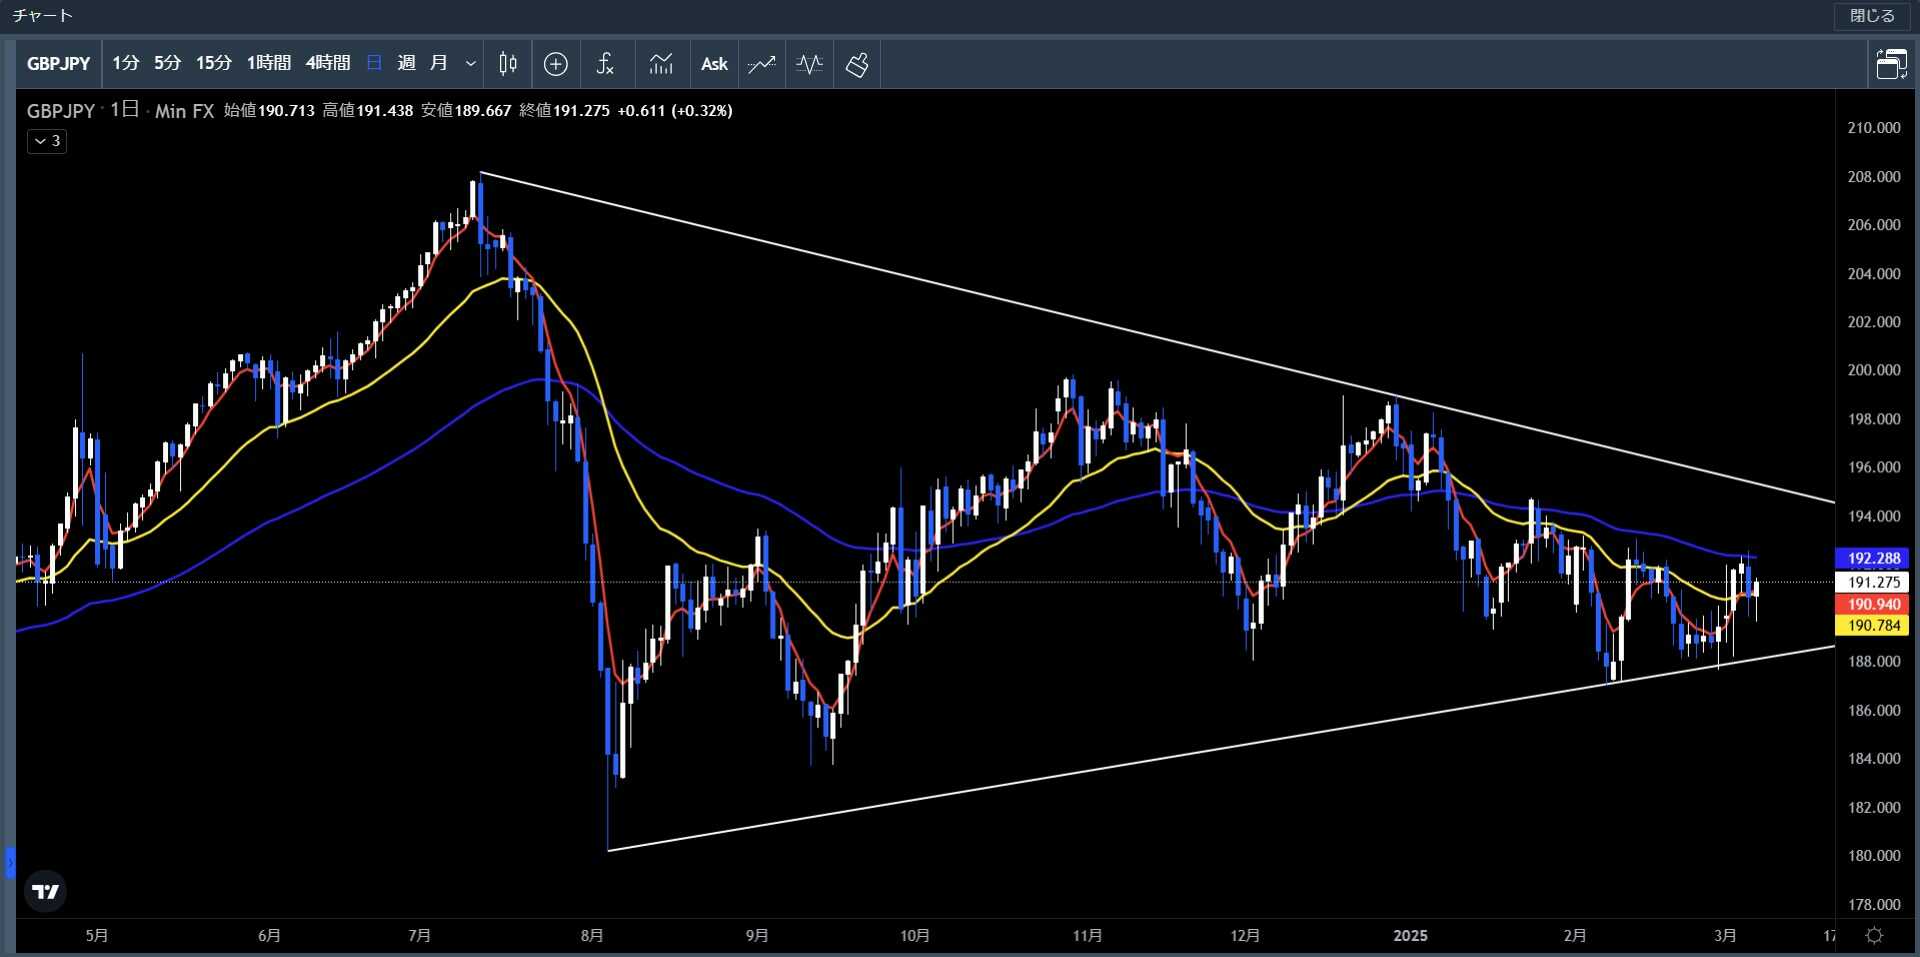Viewport: 1920px width, 957px height.
Task: Click the チャート window title
Action: click(x=43, y=15)
